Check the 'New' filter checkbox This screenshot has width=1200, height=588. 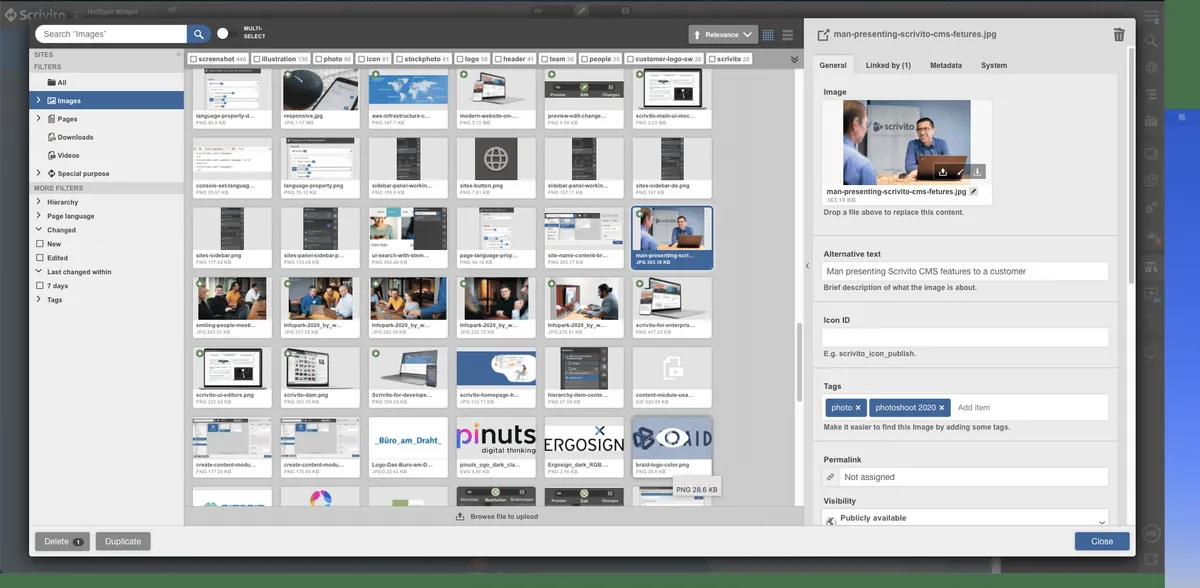(x=40, y=244)
